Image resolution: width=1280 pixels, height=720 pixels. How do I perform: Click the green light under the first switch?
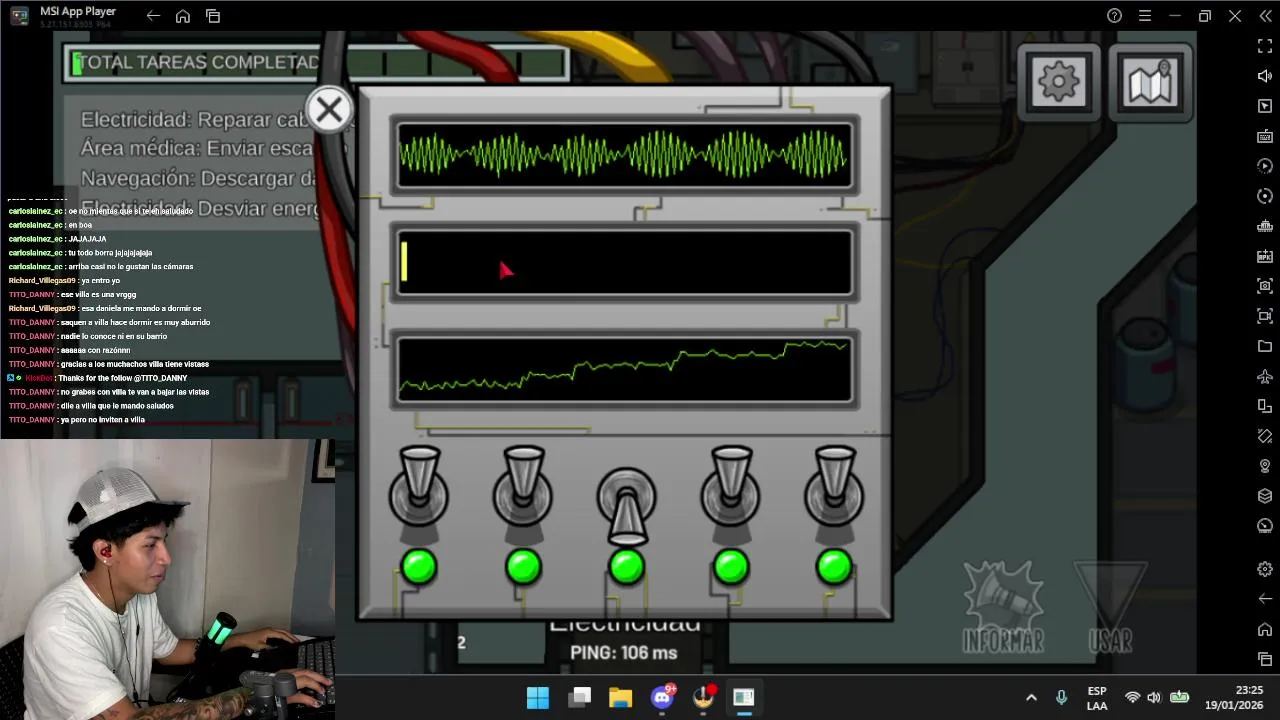coord(419,567)
